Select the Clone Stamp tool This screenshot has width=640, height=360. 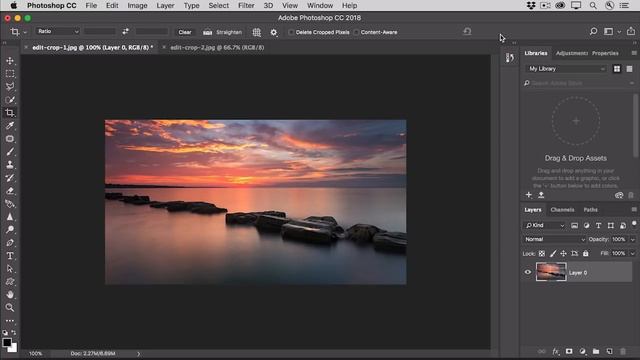[x=10, y=164]
